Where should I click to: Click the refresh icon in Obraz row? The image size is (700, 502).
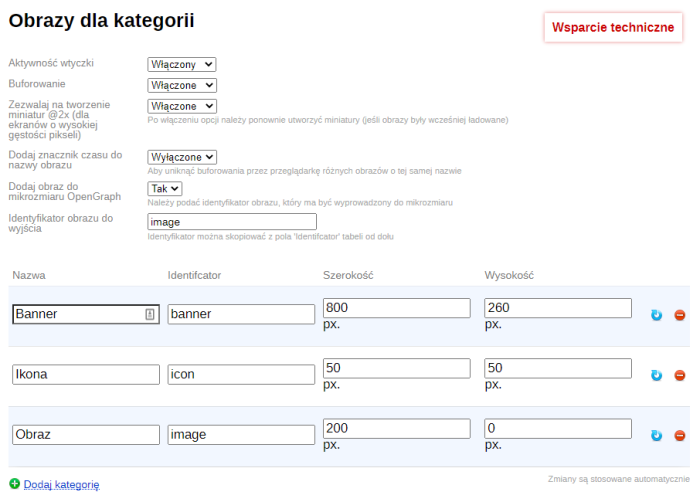click(657, 435)
